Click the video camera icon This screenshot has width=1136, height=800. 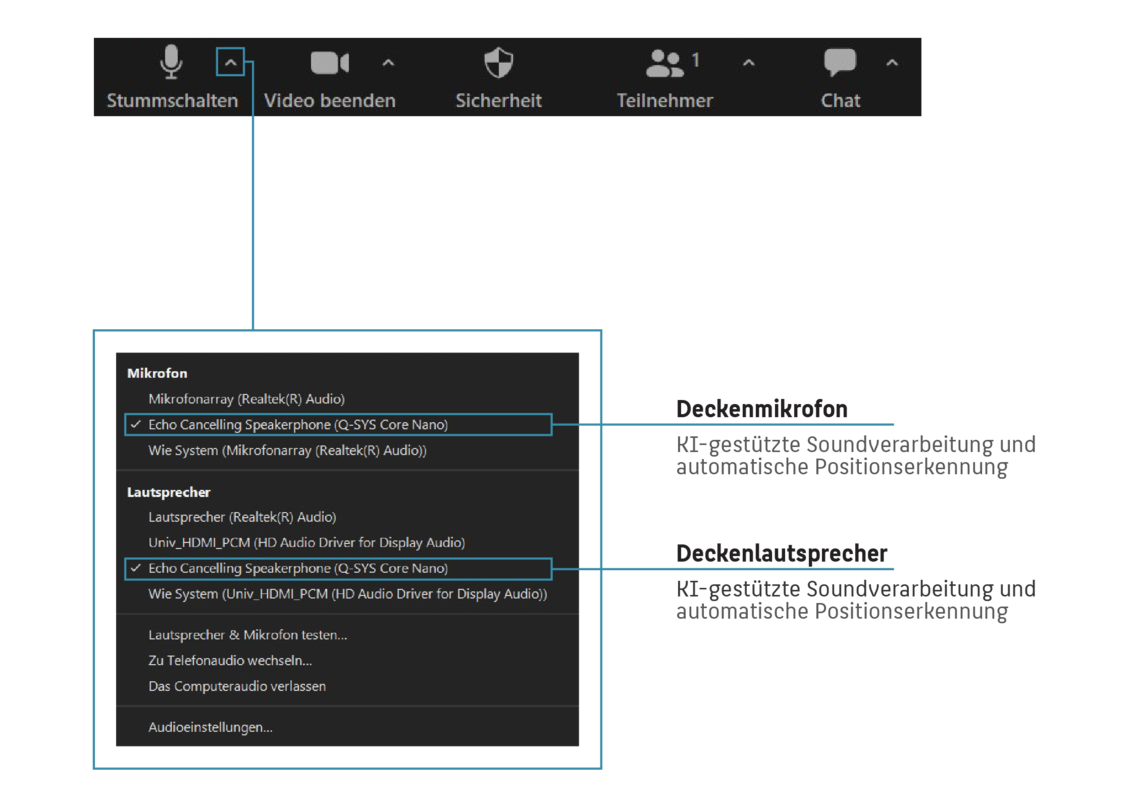point(329,63)
